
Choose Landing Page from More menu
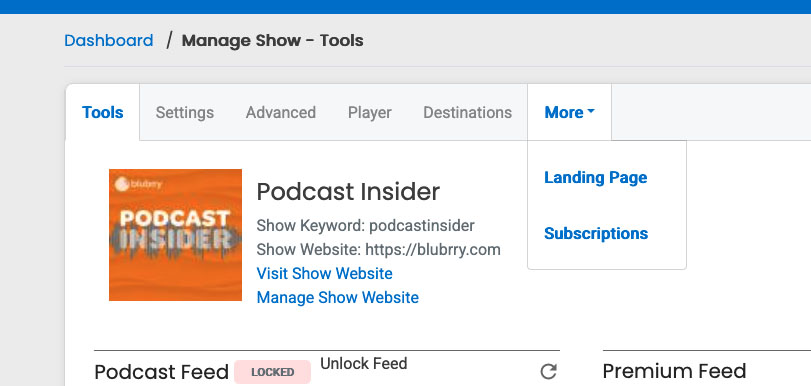[x=595, y=177]
